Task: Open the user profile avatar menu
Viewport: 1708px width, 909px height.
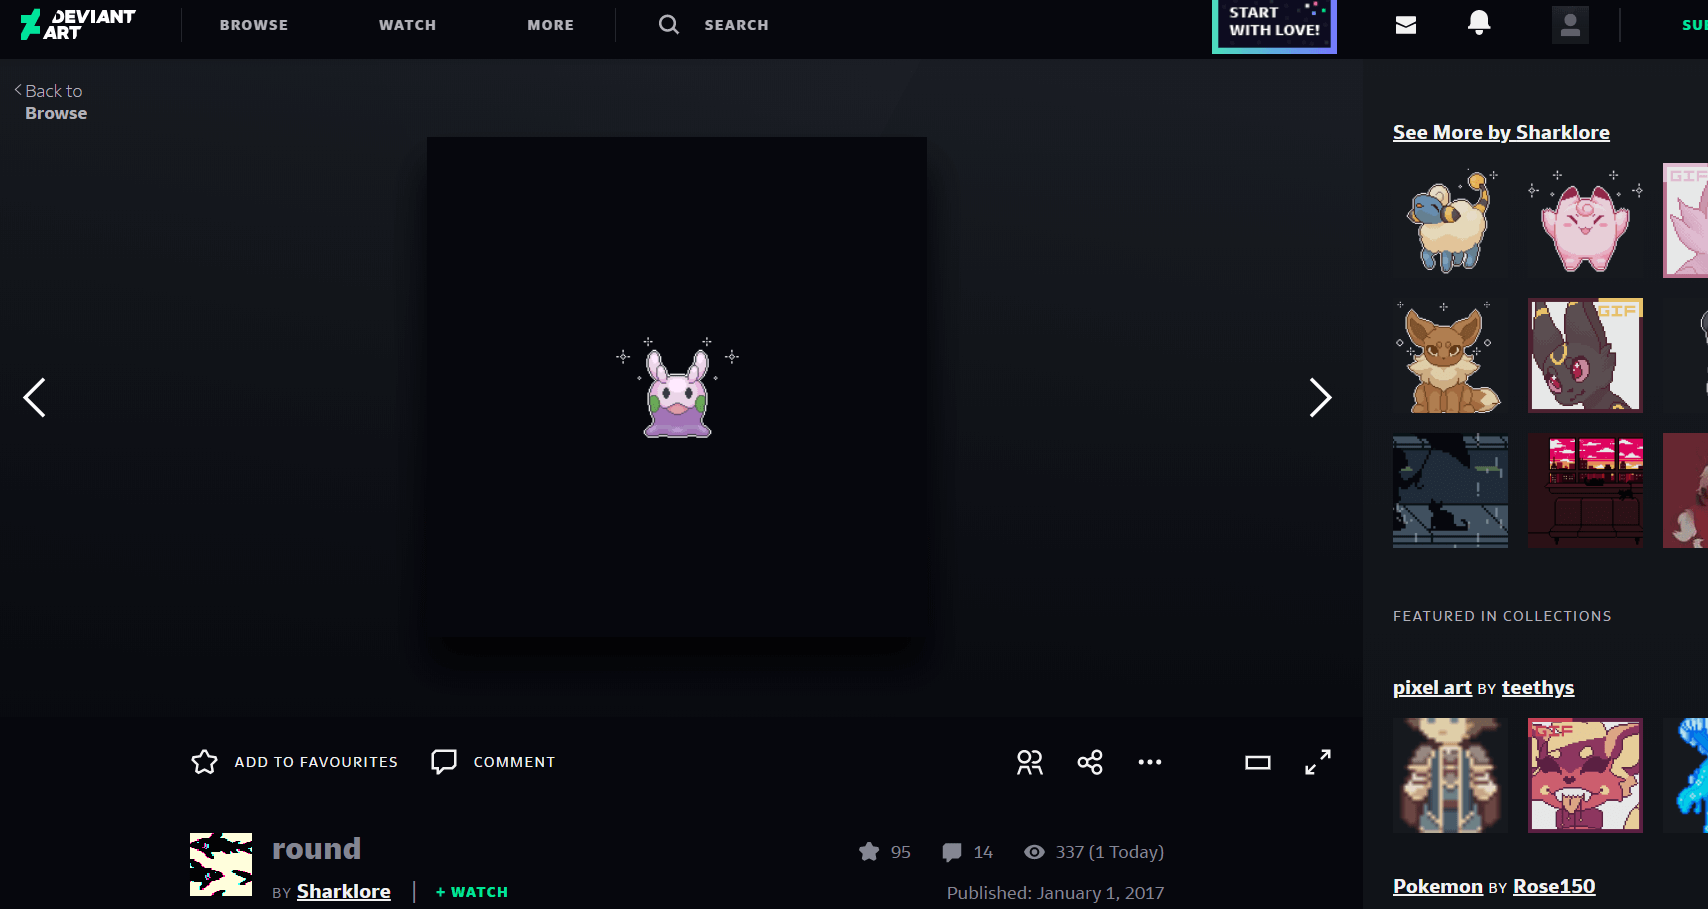Action: tap(1570, 25)
